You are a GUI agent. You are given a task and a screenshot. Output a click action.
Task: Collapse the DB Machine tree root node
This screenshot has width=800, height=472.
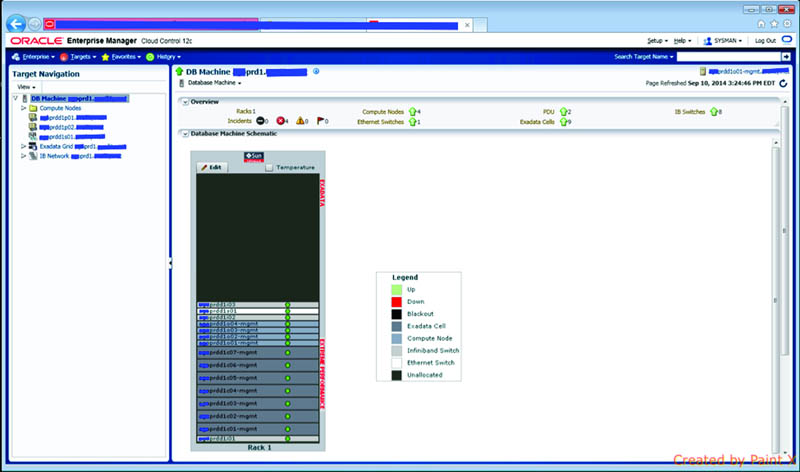[15, 98]
